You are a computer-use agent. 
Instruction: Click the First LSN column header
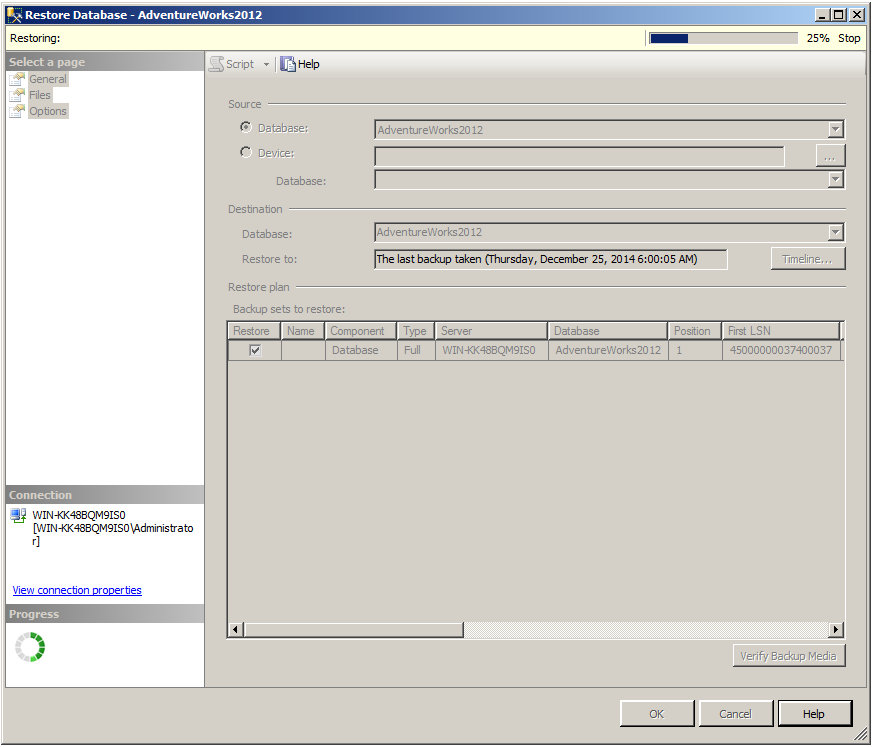click(780, 331)
